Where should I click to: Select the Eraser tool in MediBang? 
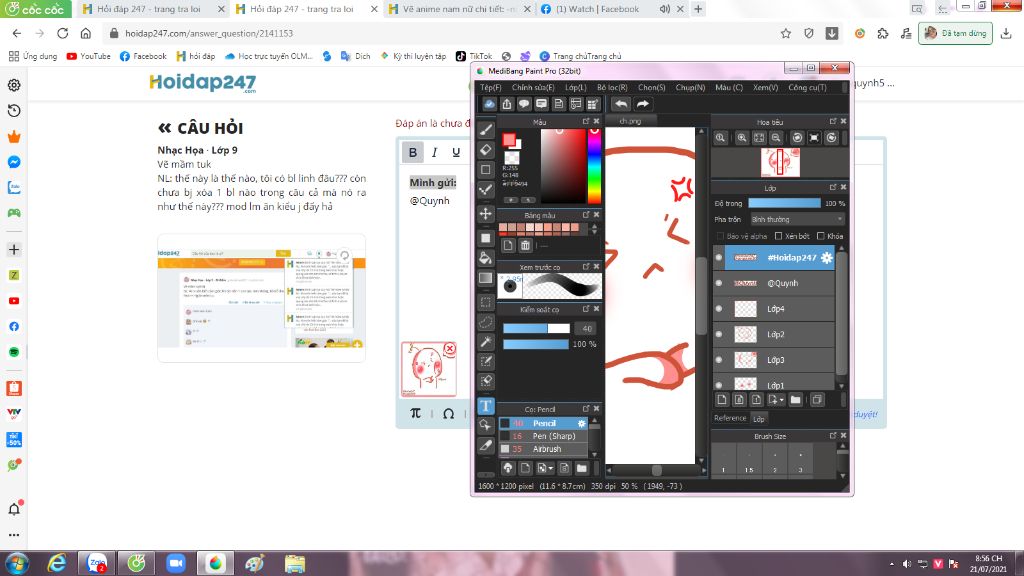[x=486, y=150]
